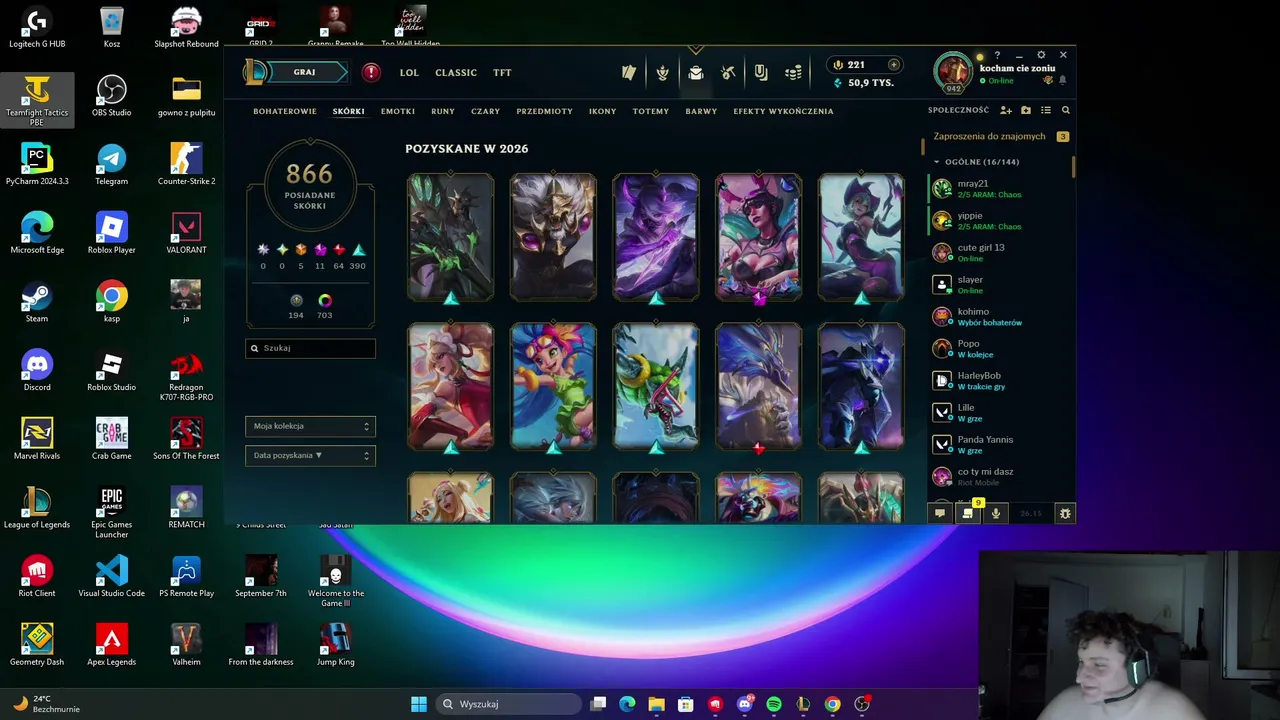
Task: Open the EFEKTY WYKOŃCZENIA tab
Action: tap(783, 111)
